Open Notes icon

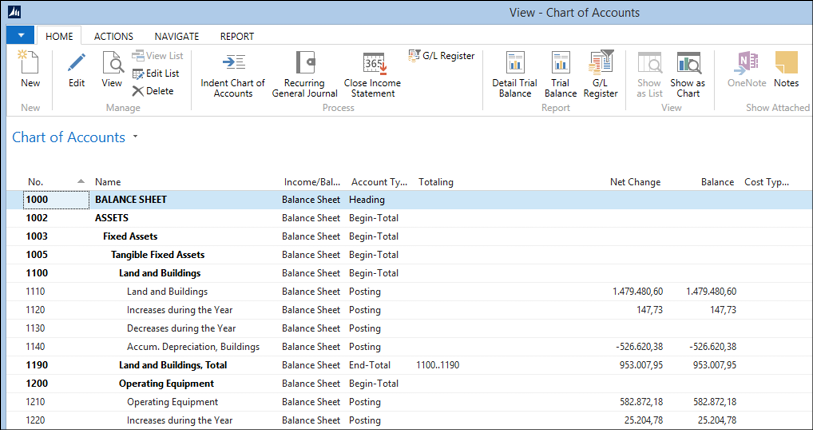coord(786,63)
